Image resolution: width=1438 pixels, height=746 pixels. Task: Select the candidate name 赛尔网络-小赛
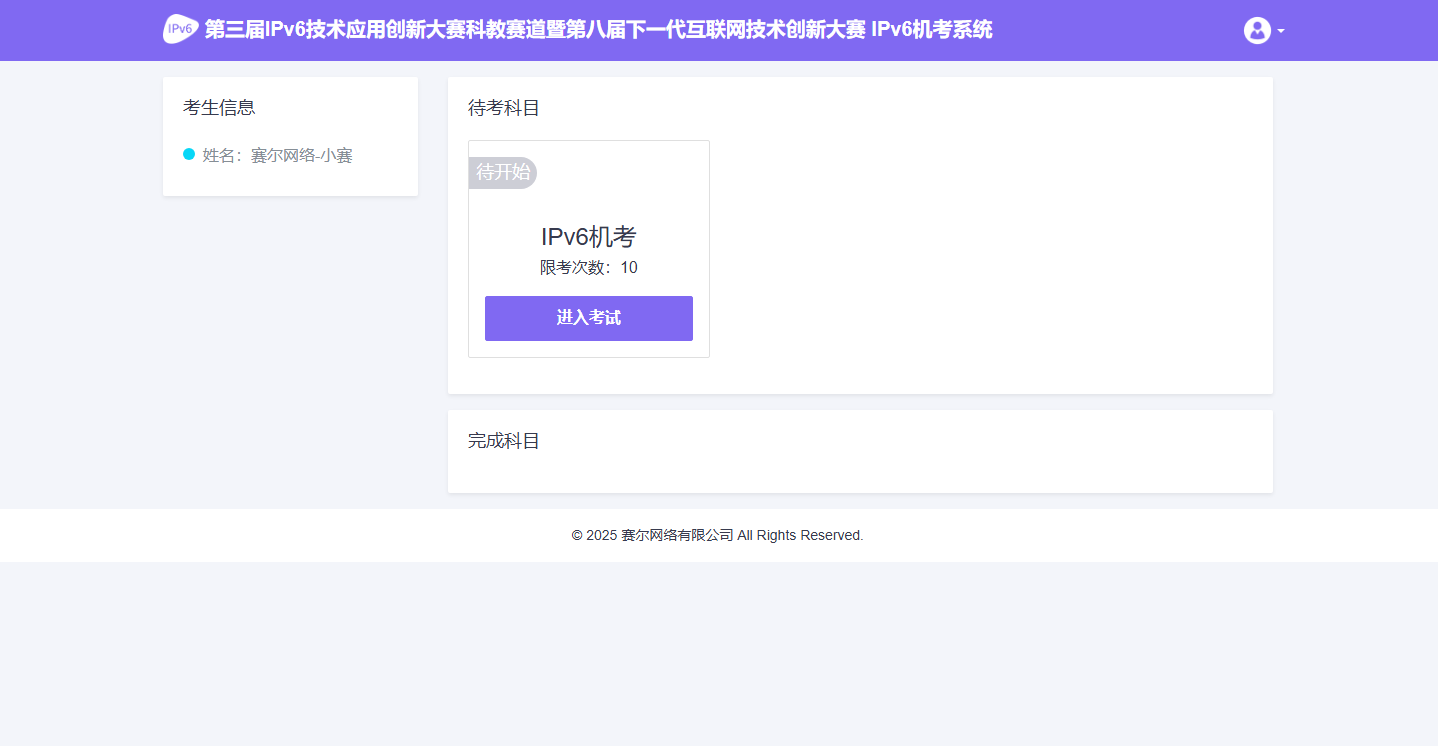pos(301,156)
